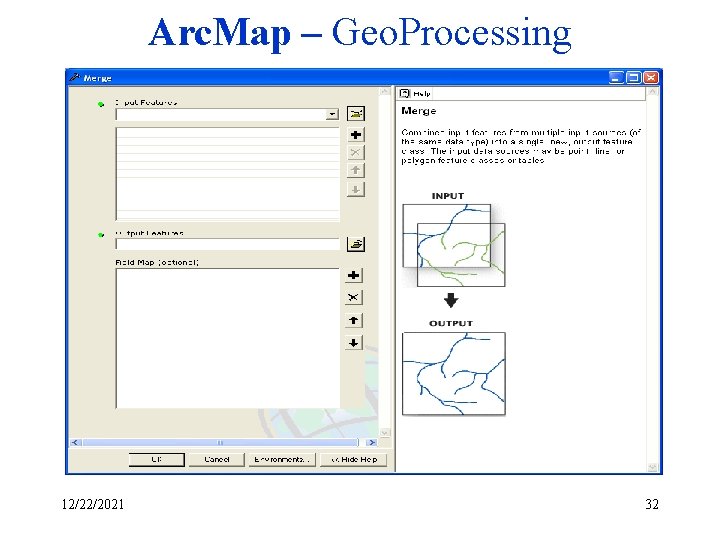
Task: Add a field with Field Map plus icon
Action: pyautogui.click(x=354, y=275)
